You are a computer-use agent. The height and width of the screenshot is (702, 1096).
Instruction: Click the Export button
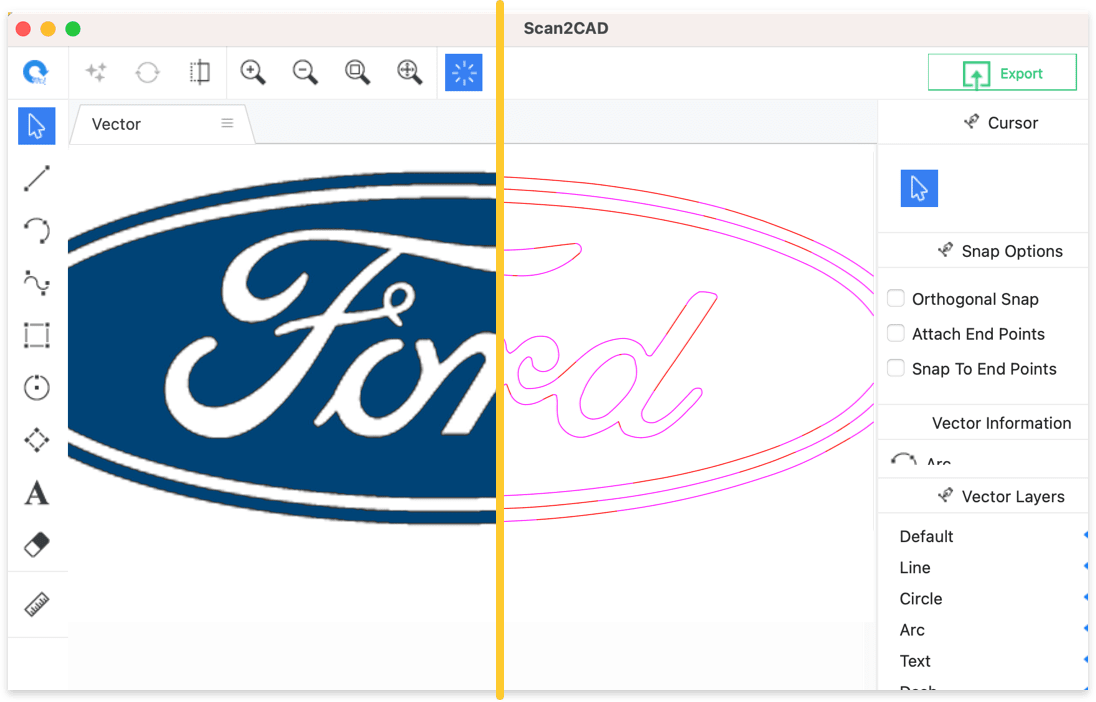pos(1002,73)
